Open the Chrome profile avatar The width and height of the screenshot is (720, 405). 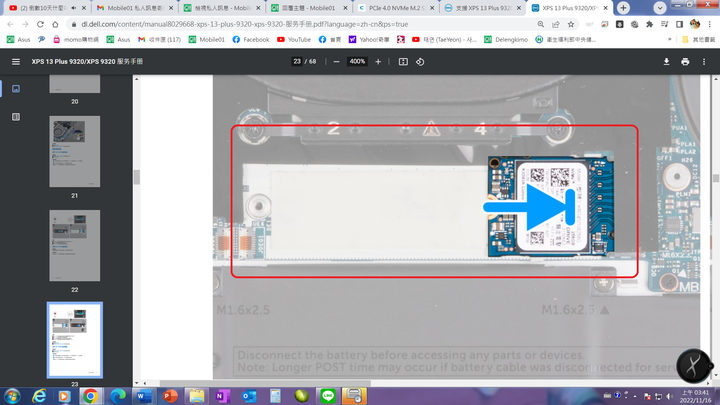[695, 24]
